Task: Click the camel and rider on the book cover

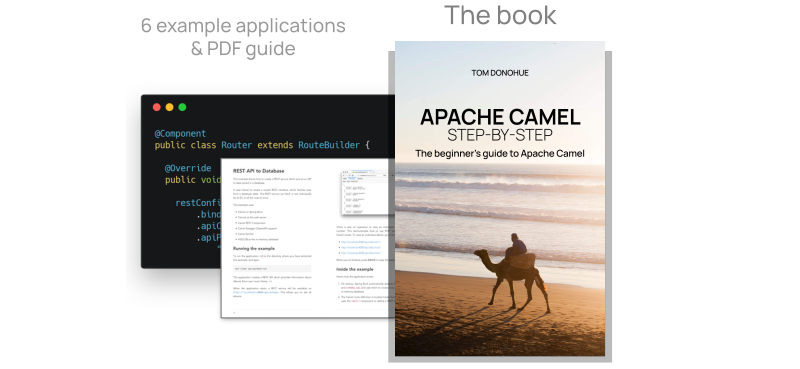Action: [512, 272]
